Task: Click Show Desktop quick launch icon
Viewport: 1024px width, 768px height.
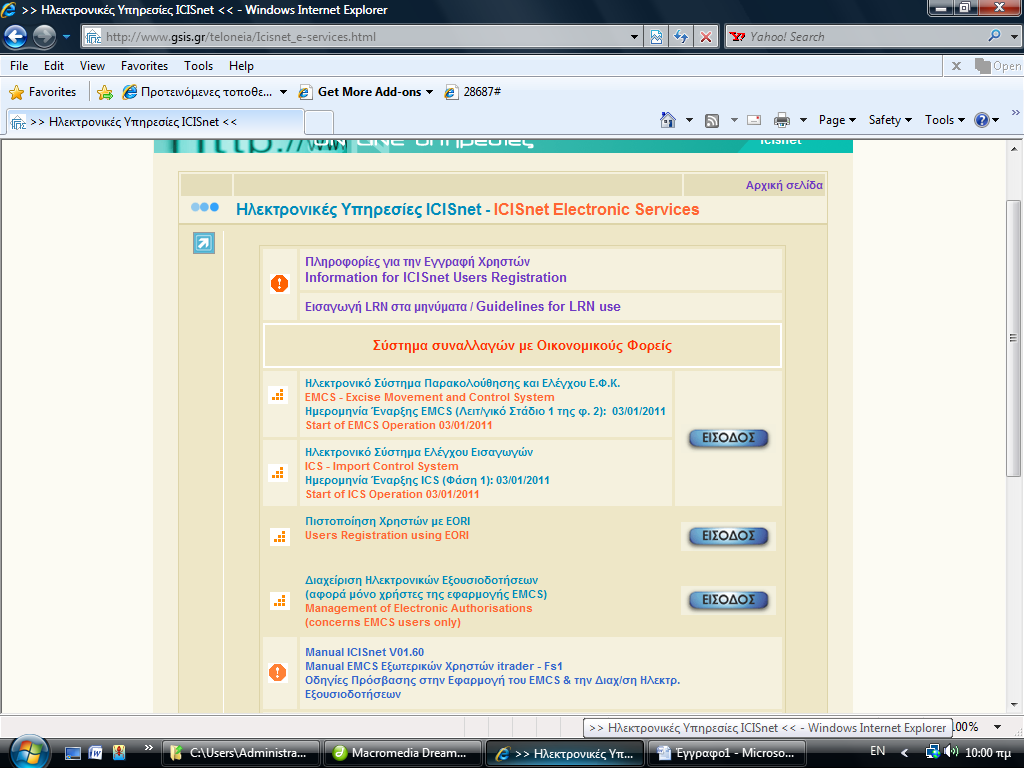Action: (72, 753)
